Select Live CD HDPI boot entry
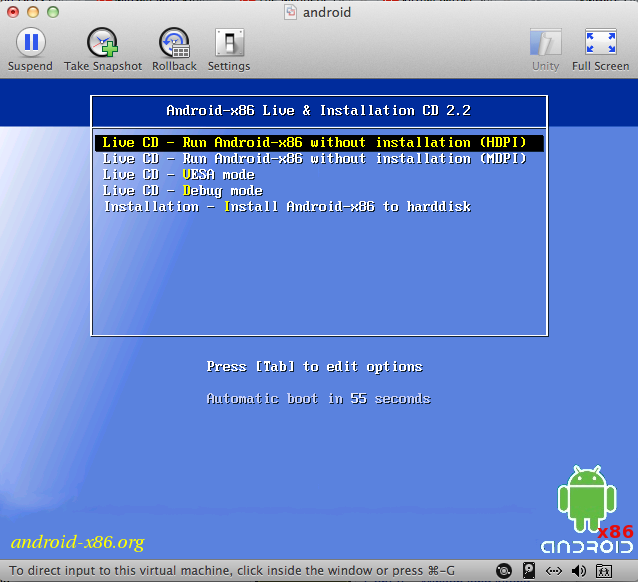Viewport: 638px width, 582px height. 319,143
